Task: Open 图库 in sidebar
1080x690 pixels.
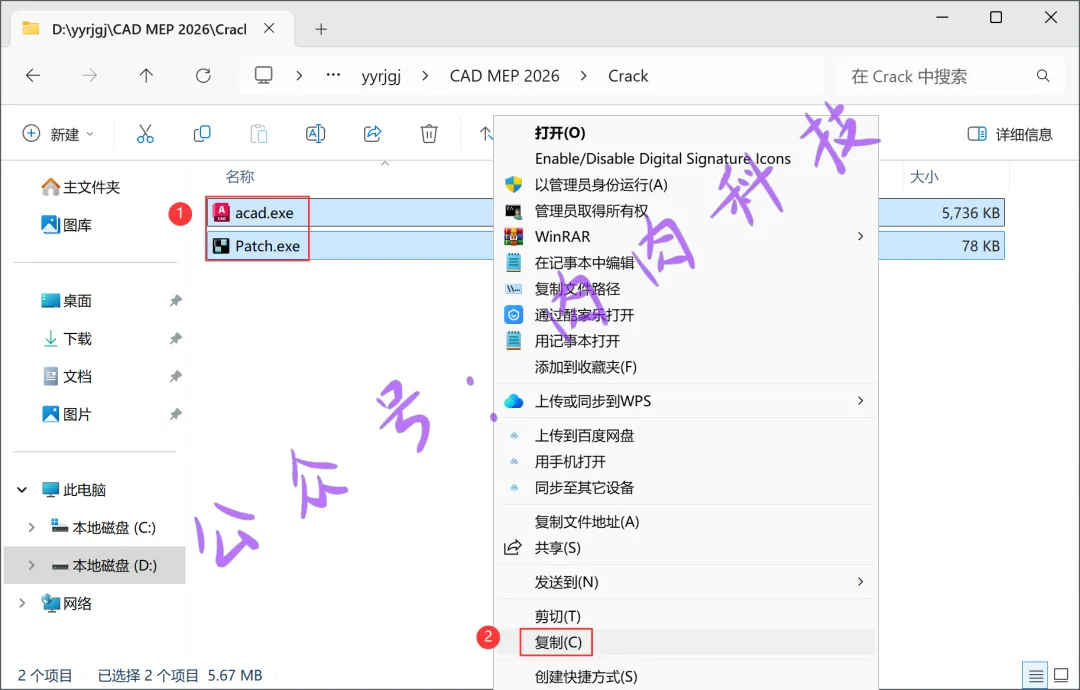Action: click(x=67, y=224)
